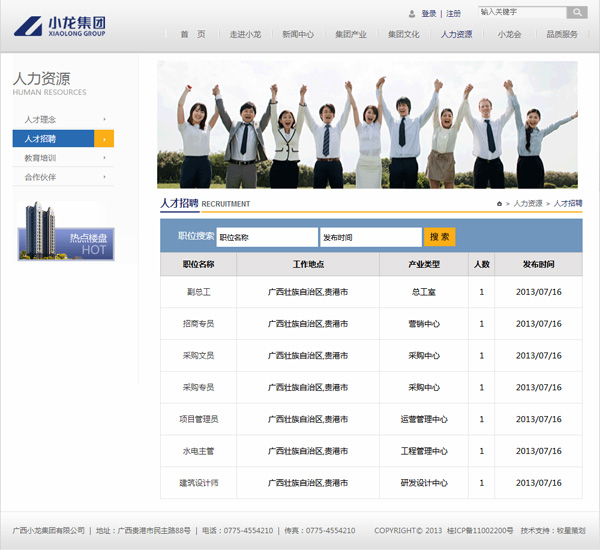Click the orange arrow beside 人才招聘
The image size is (600, 550).
pyautogui.click(x=104, y=139)
